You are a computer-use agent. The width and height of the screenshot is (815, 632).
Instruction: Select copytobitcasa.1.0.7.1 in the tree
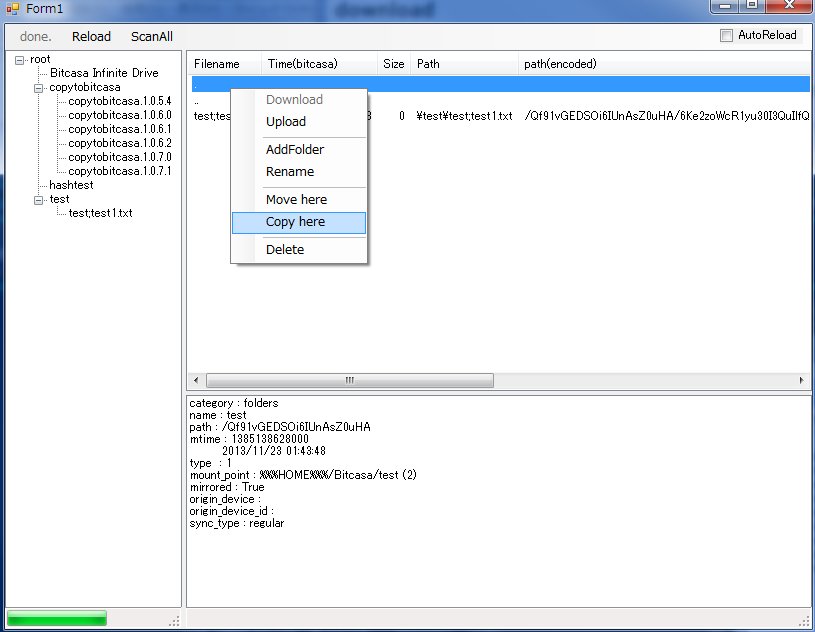click(120, 172)
